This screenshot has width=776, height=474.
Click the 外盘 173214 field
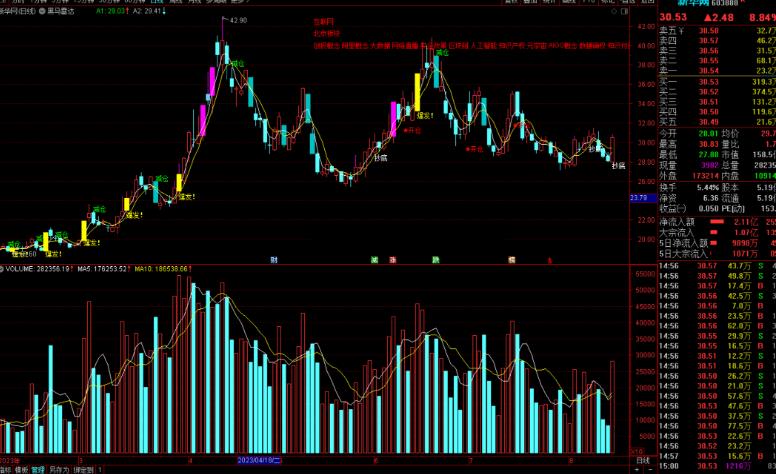click(688, 176)
